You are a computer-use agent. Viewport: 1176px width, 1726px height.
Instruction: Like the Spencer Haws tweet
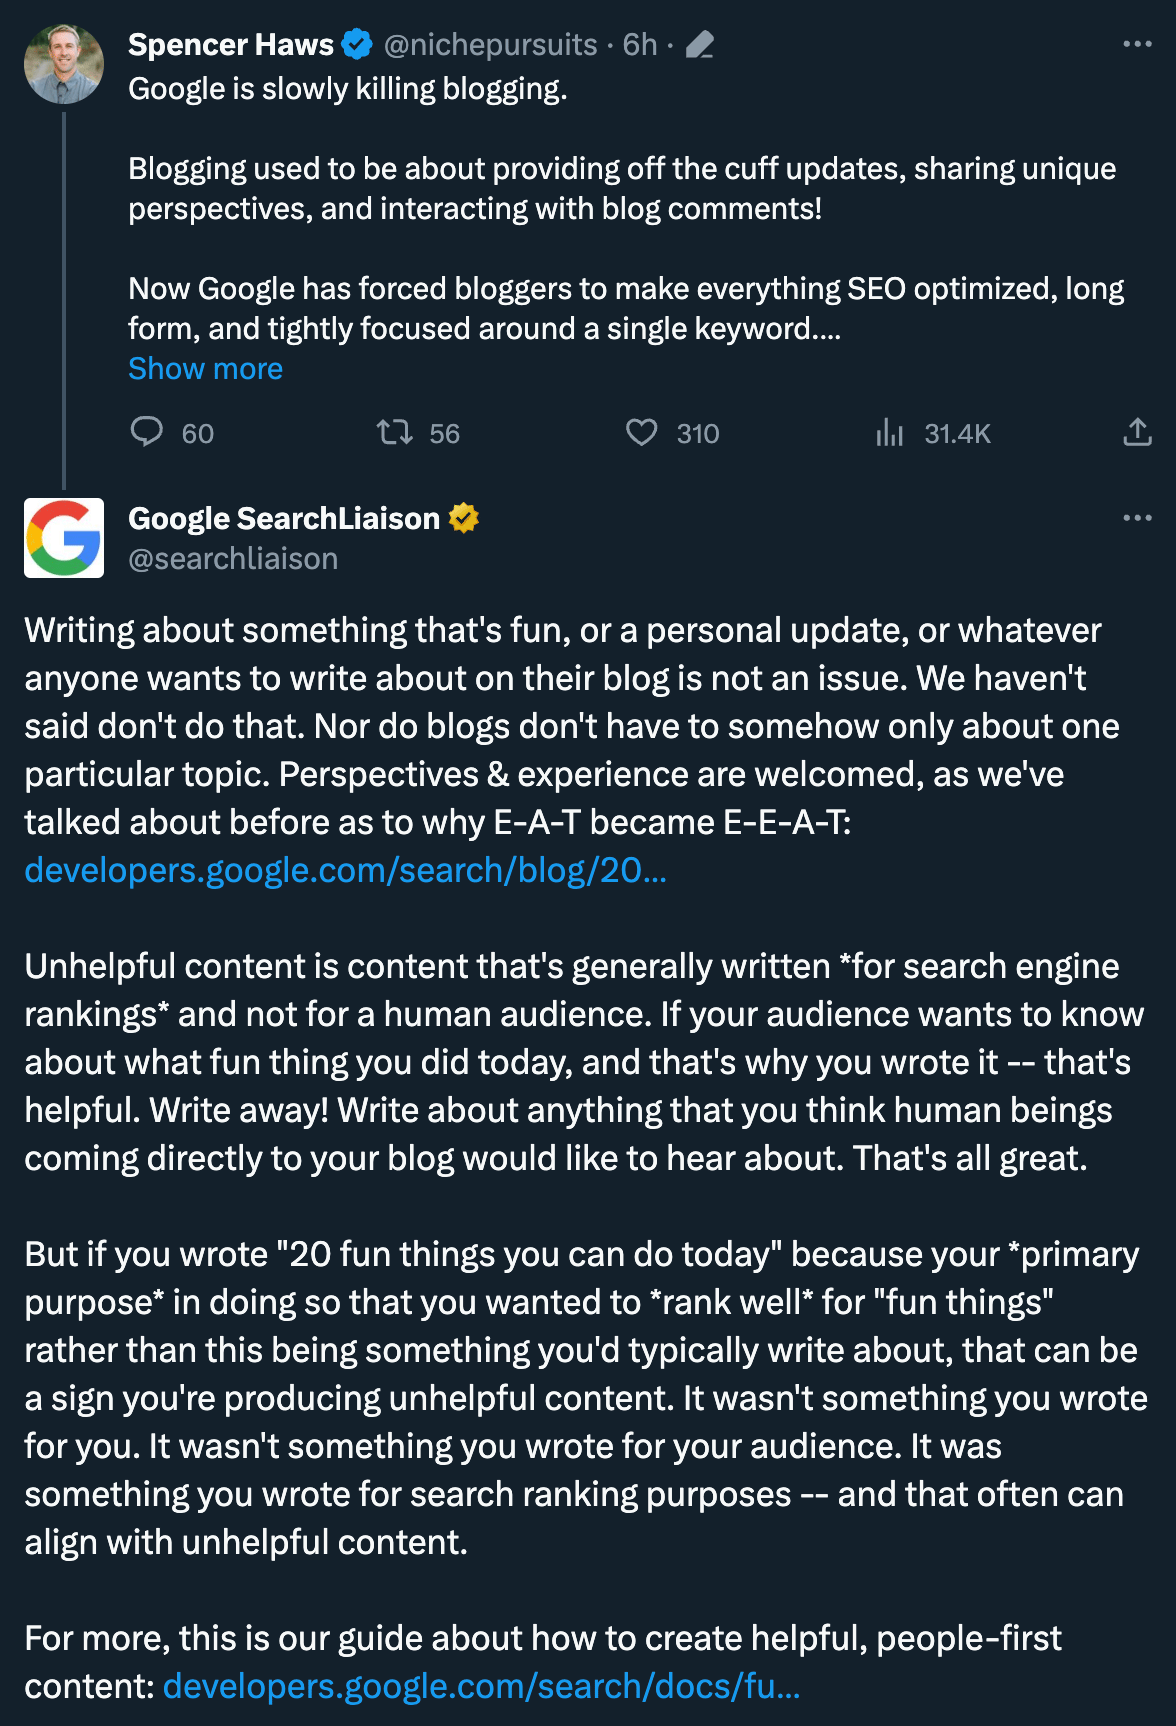coord(642,432)
